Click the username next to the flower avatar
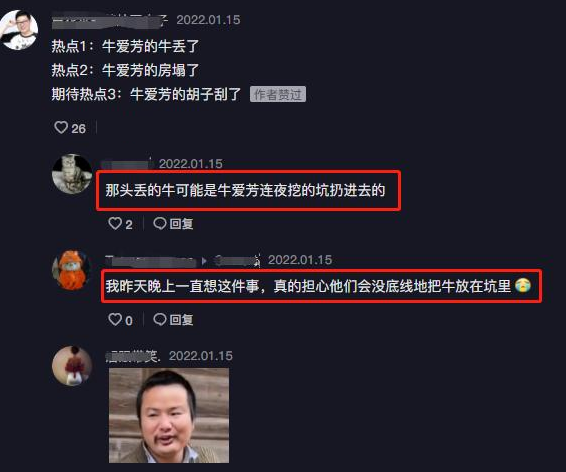Image resolution: width=566 pixels, height=472 pixels. point(132,356)
